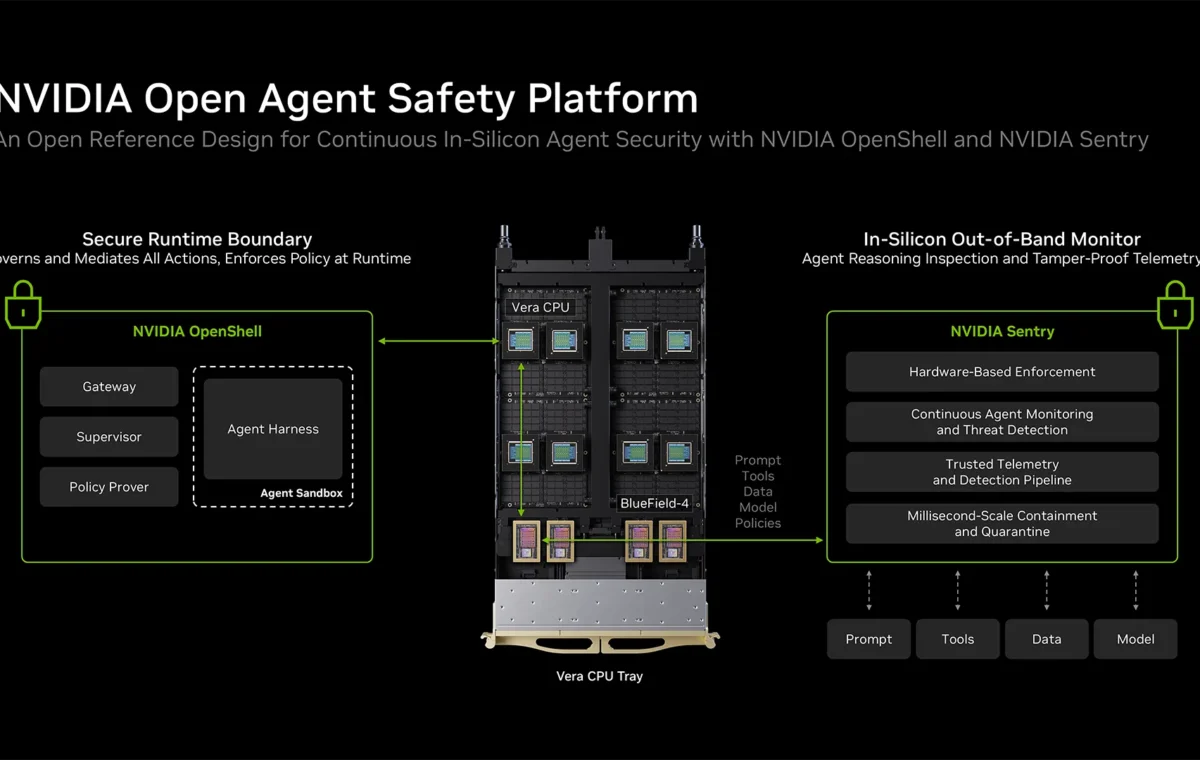Click the NVIDIA Open Agent Safety Platform title
The height and width of the screenshot is (760, 1200).
pos(348,99)
